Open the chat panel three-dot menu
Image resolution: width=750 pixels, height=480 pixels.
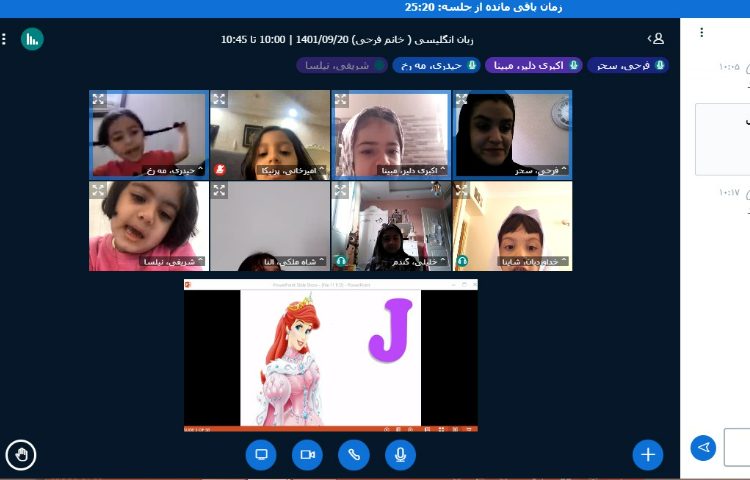[x=701, y=32]
